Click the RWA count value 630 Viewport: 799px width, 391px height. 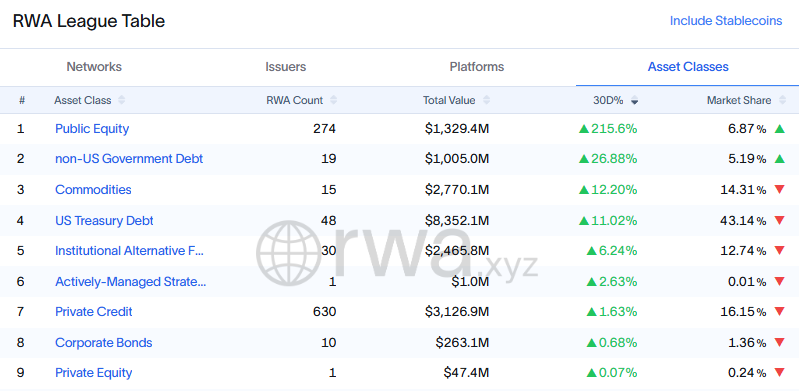[325, 311]
